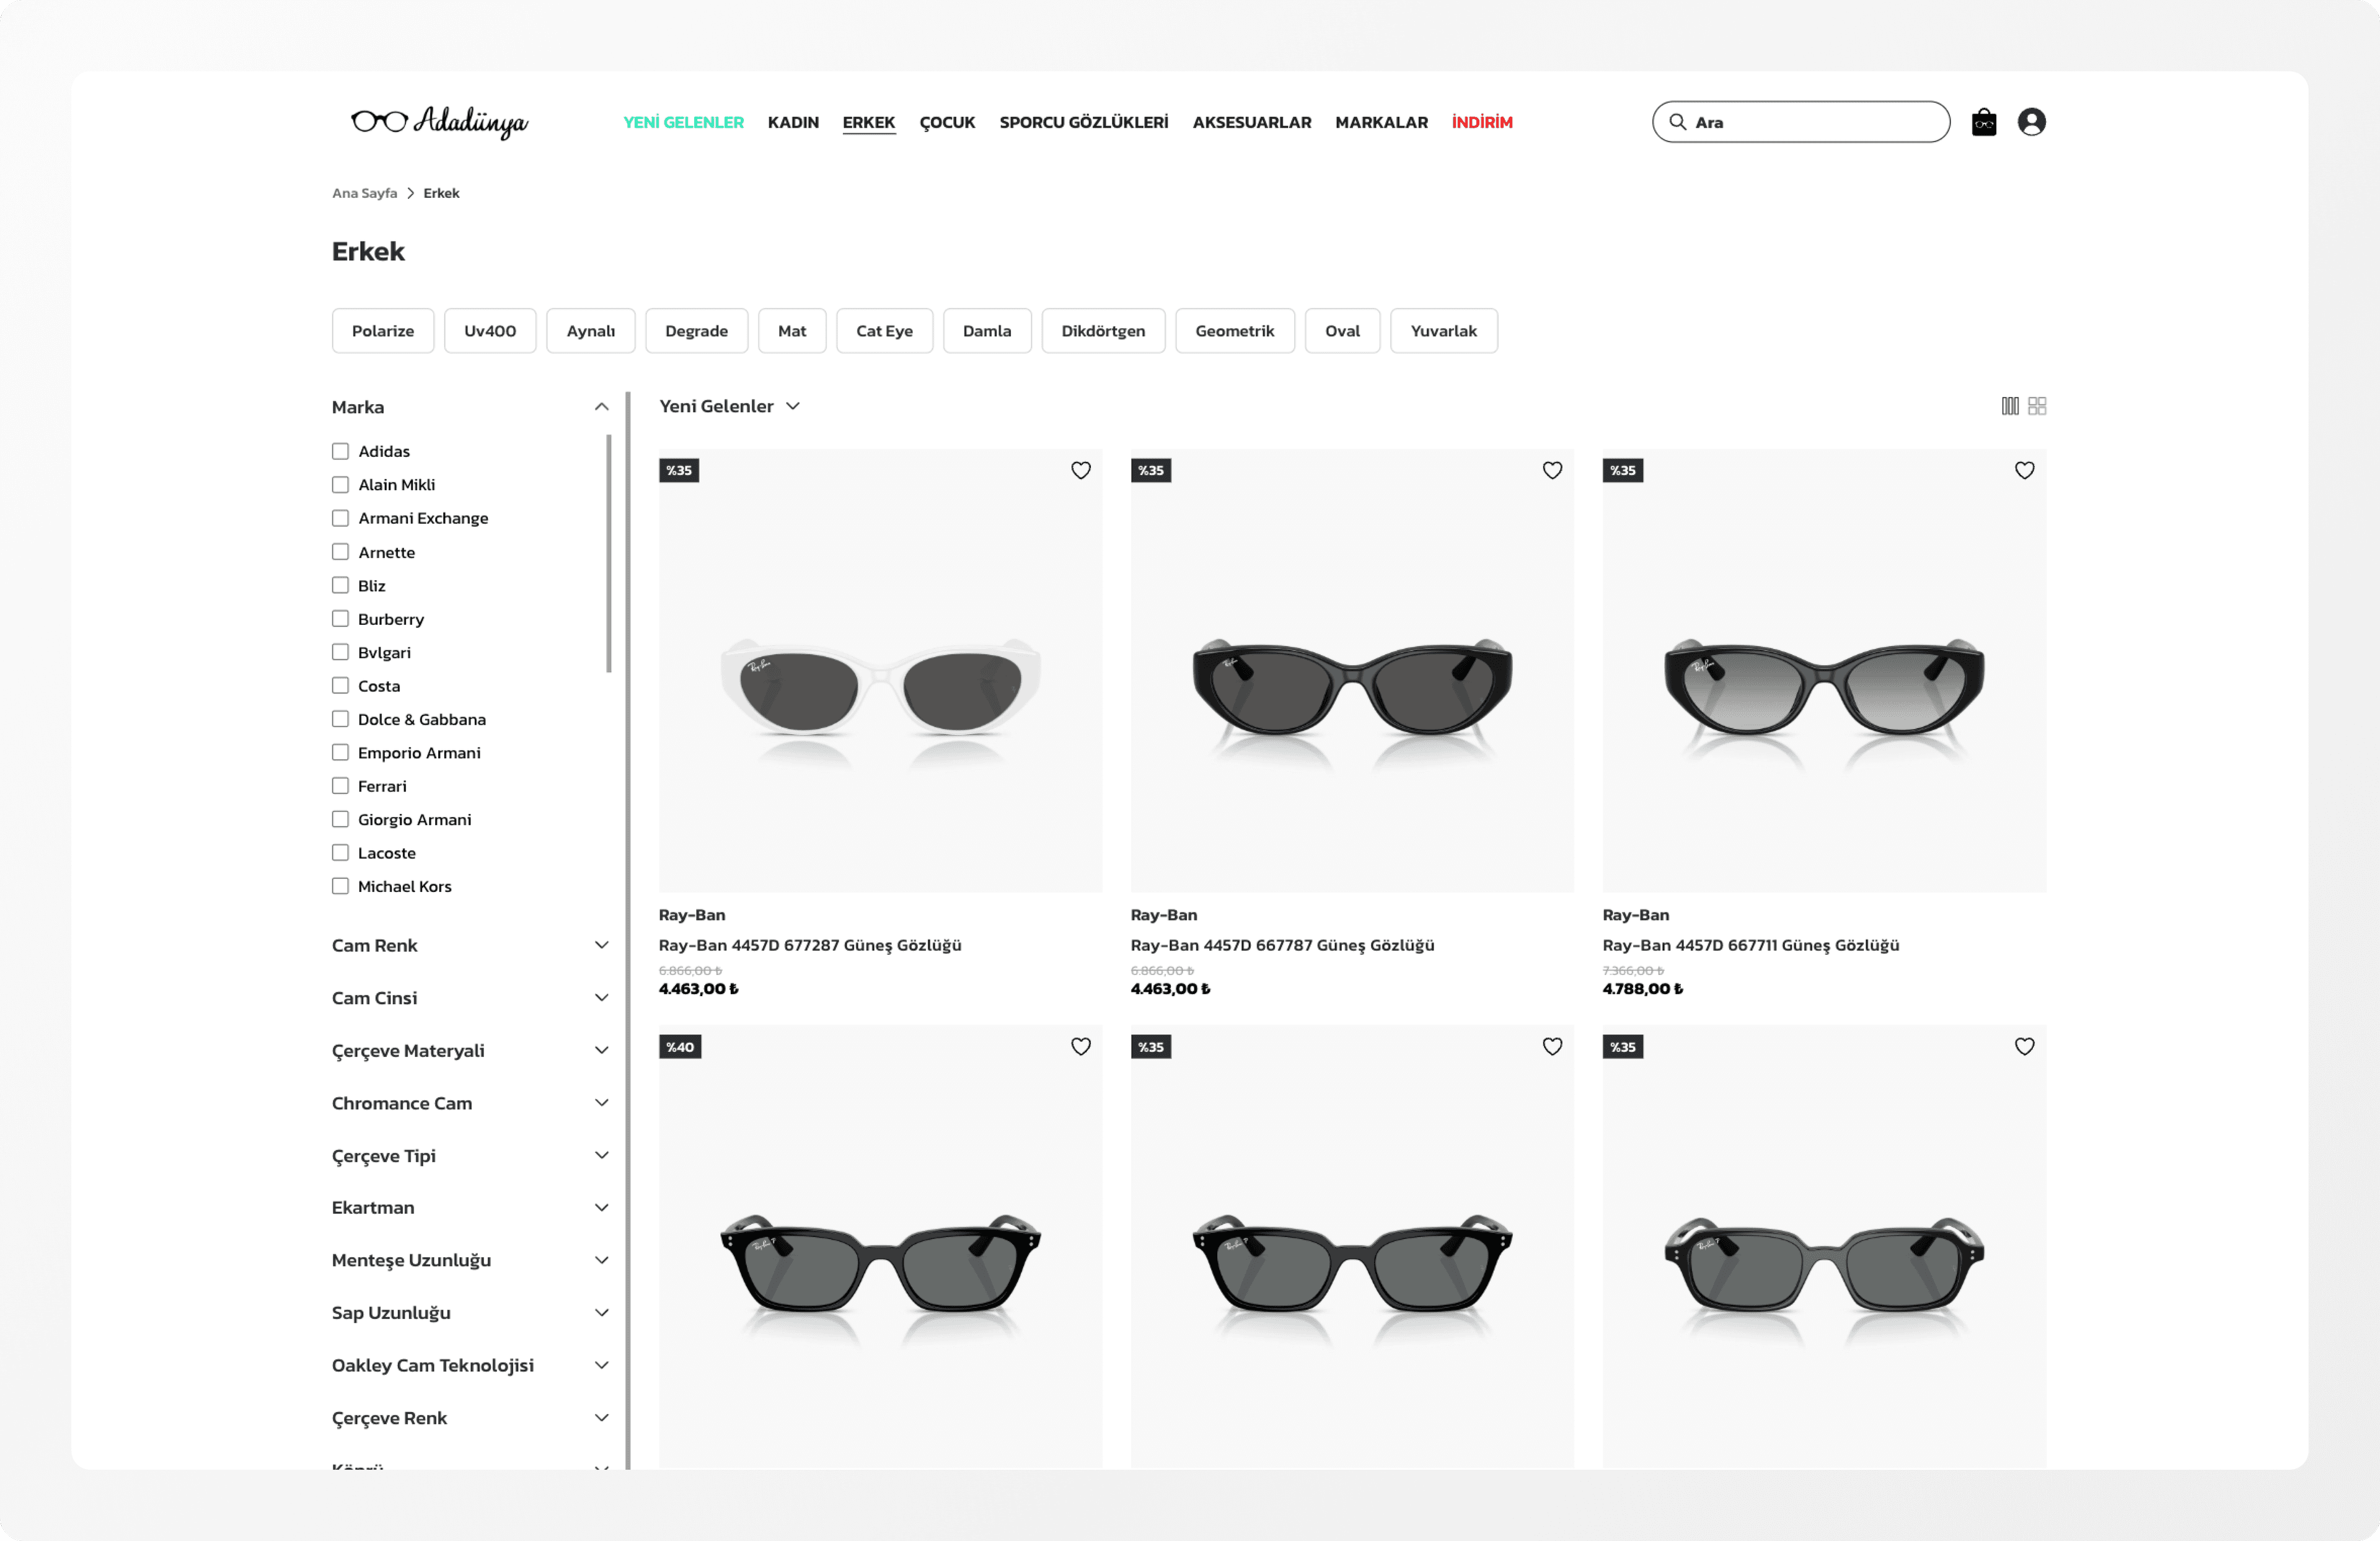Open the shopping bag
Image resolution: width=2380 pixels, height=1541 pixels.
click(1985, 121)
